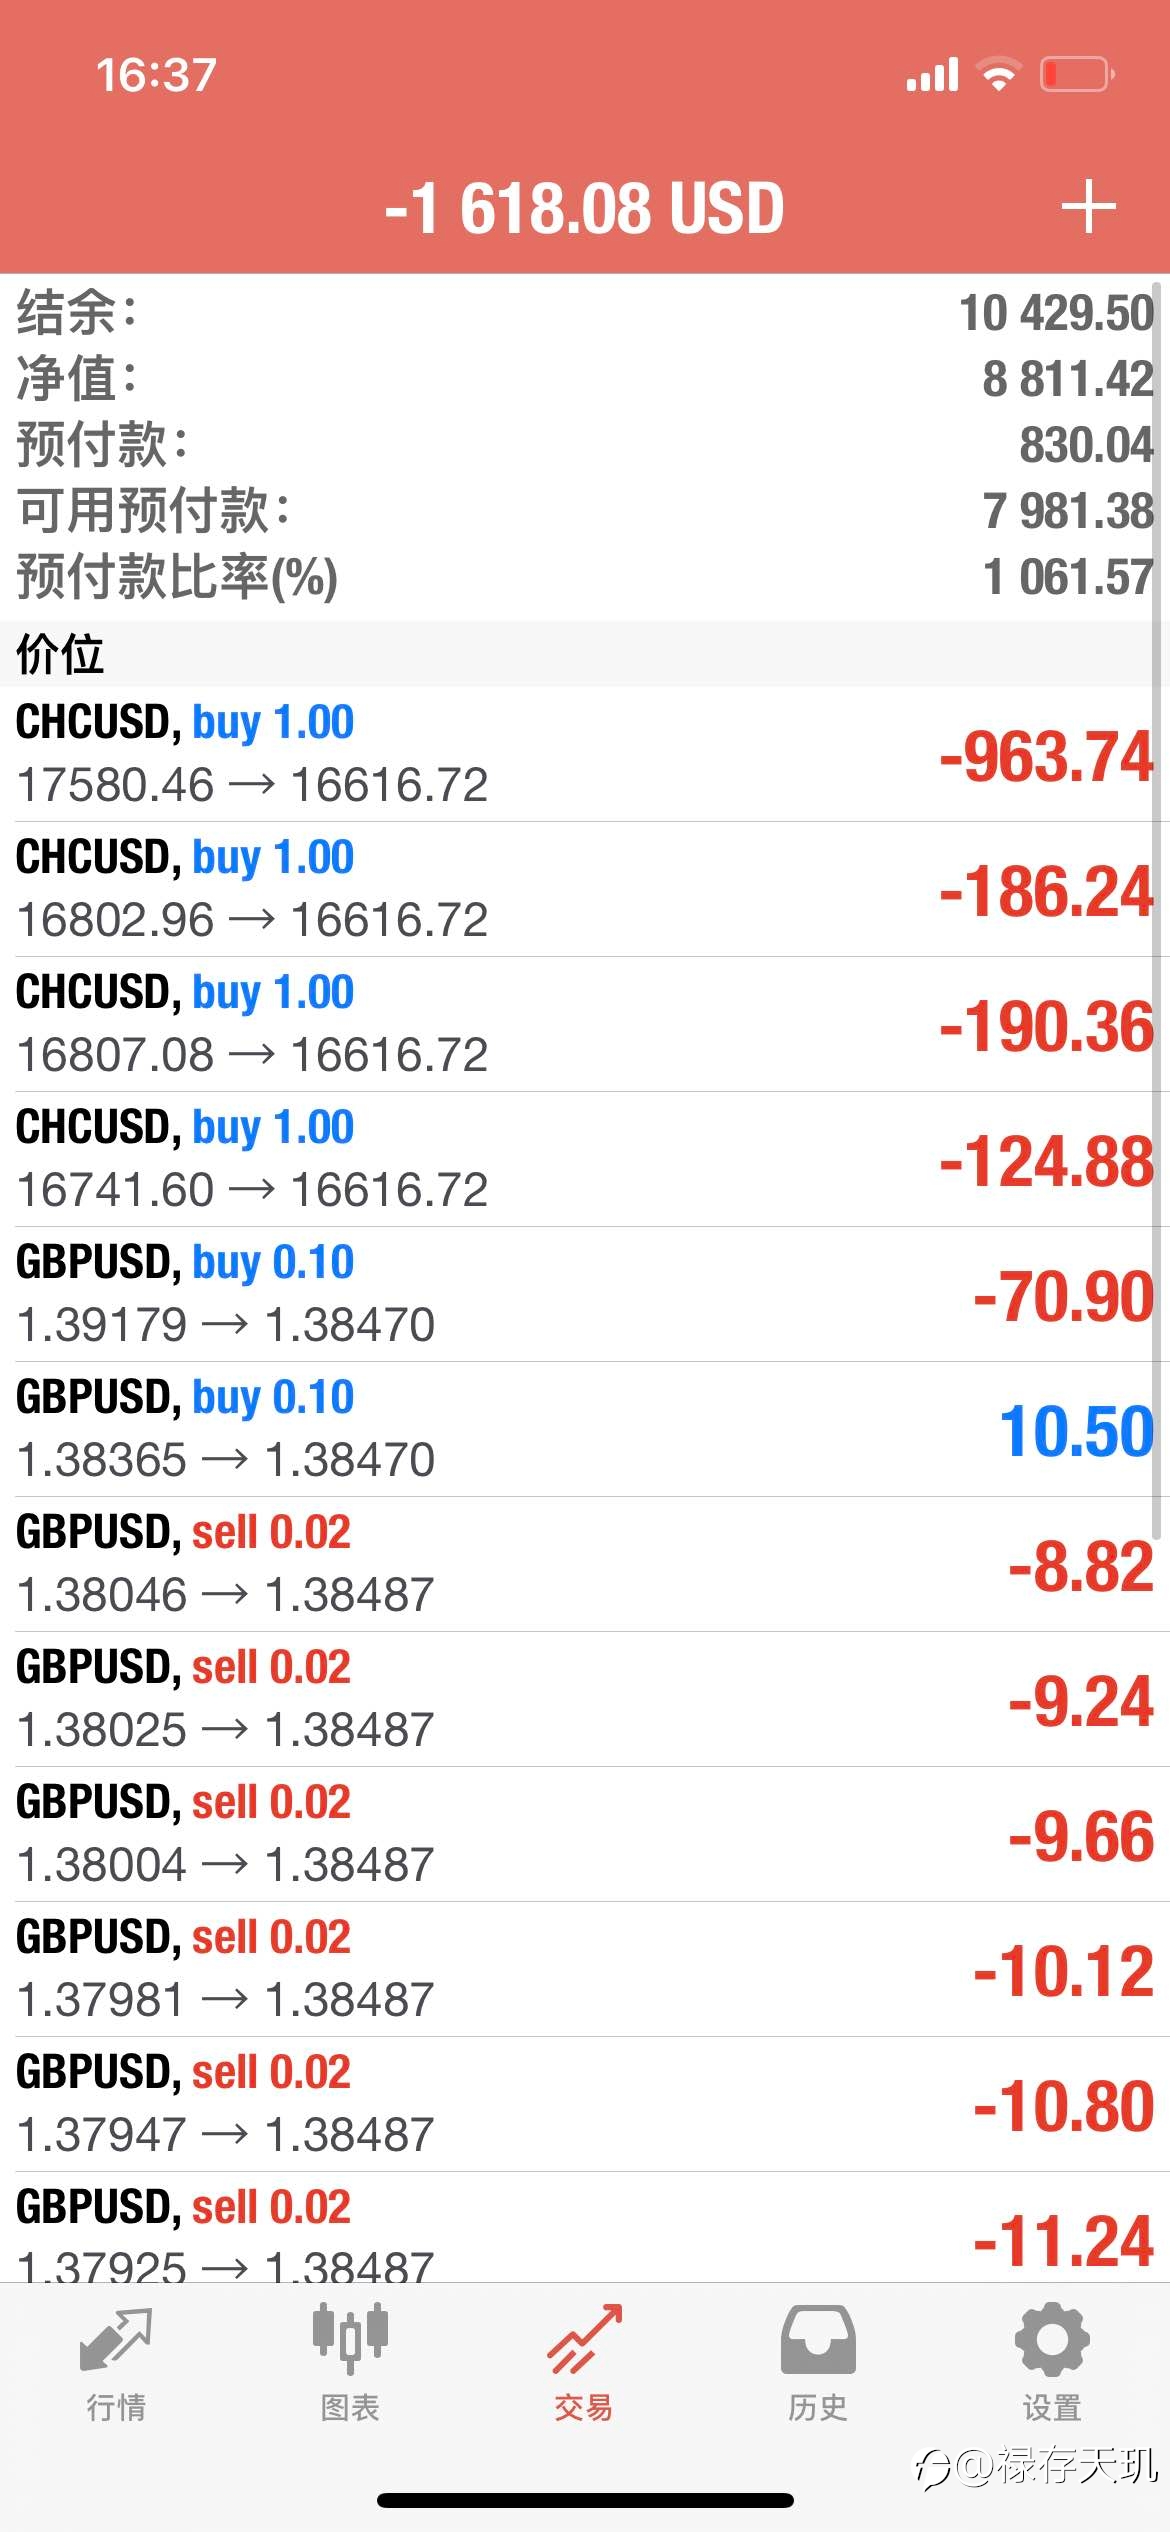Tap the Wi-Fi status icon
1170x2532 pixels.
(998, 74)
